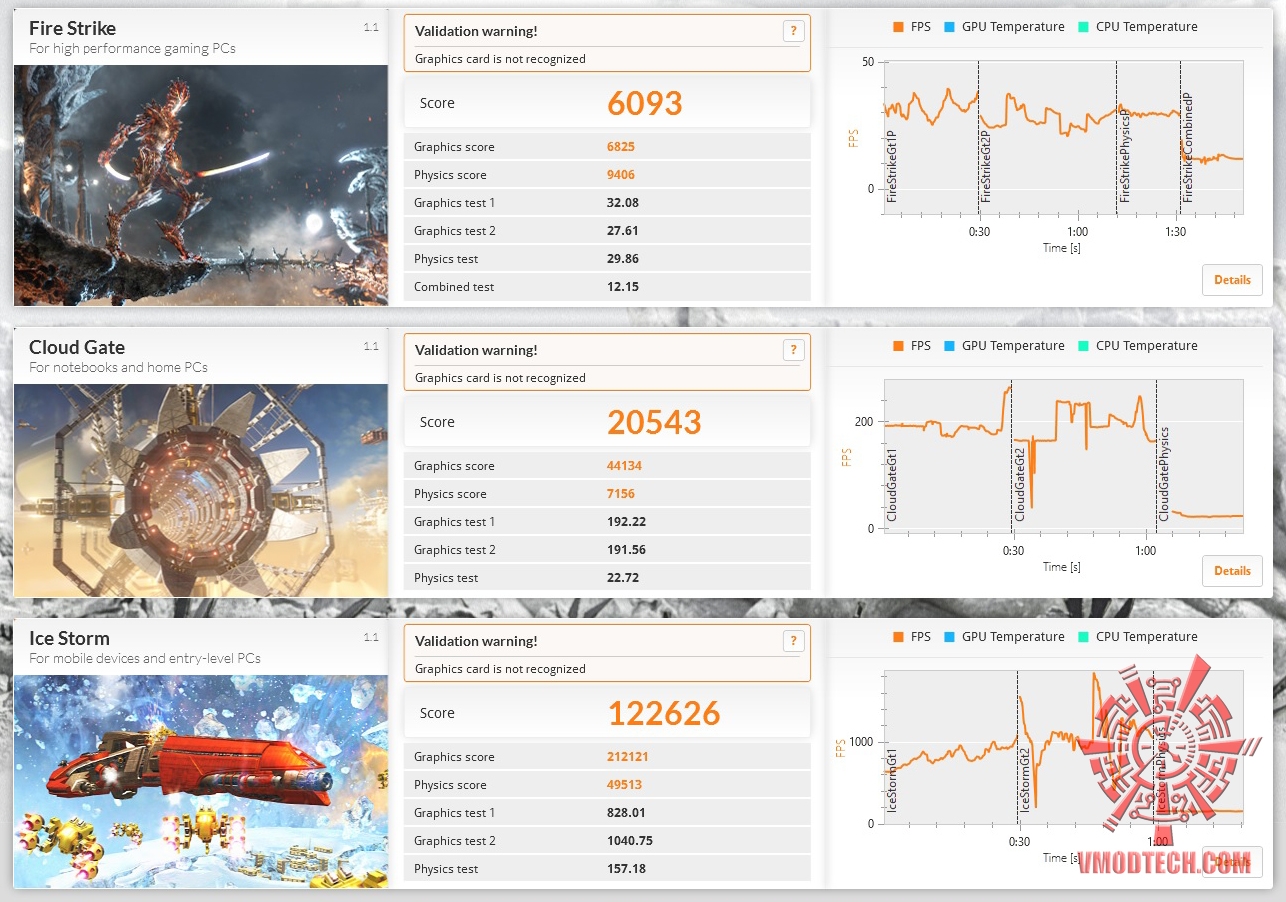Click the Fire Strike graphics score "6825"
The image size is (1286, 902).
(621, 147)
